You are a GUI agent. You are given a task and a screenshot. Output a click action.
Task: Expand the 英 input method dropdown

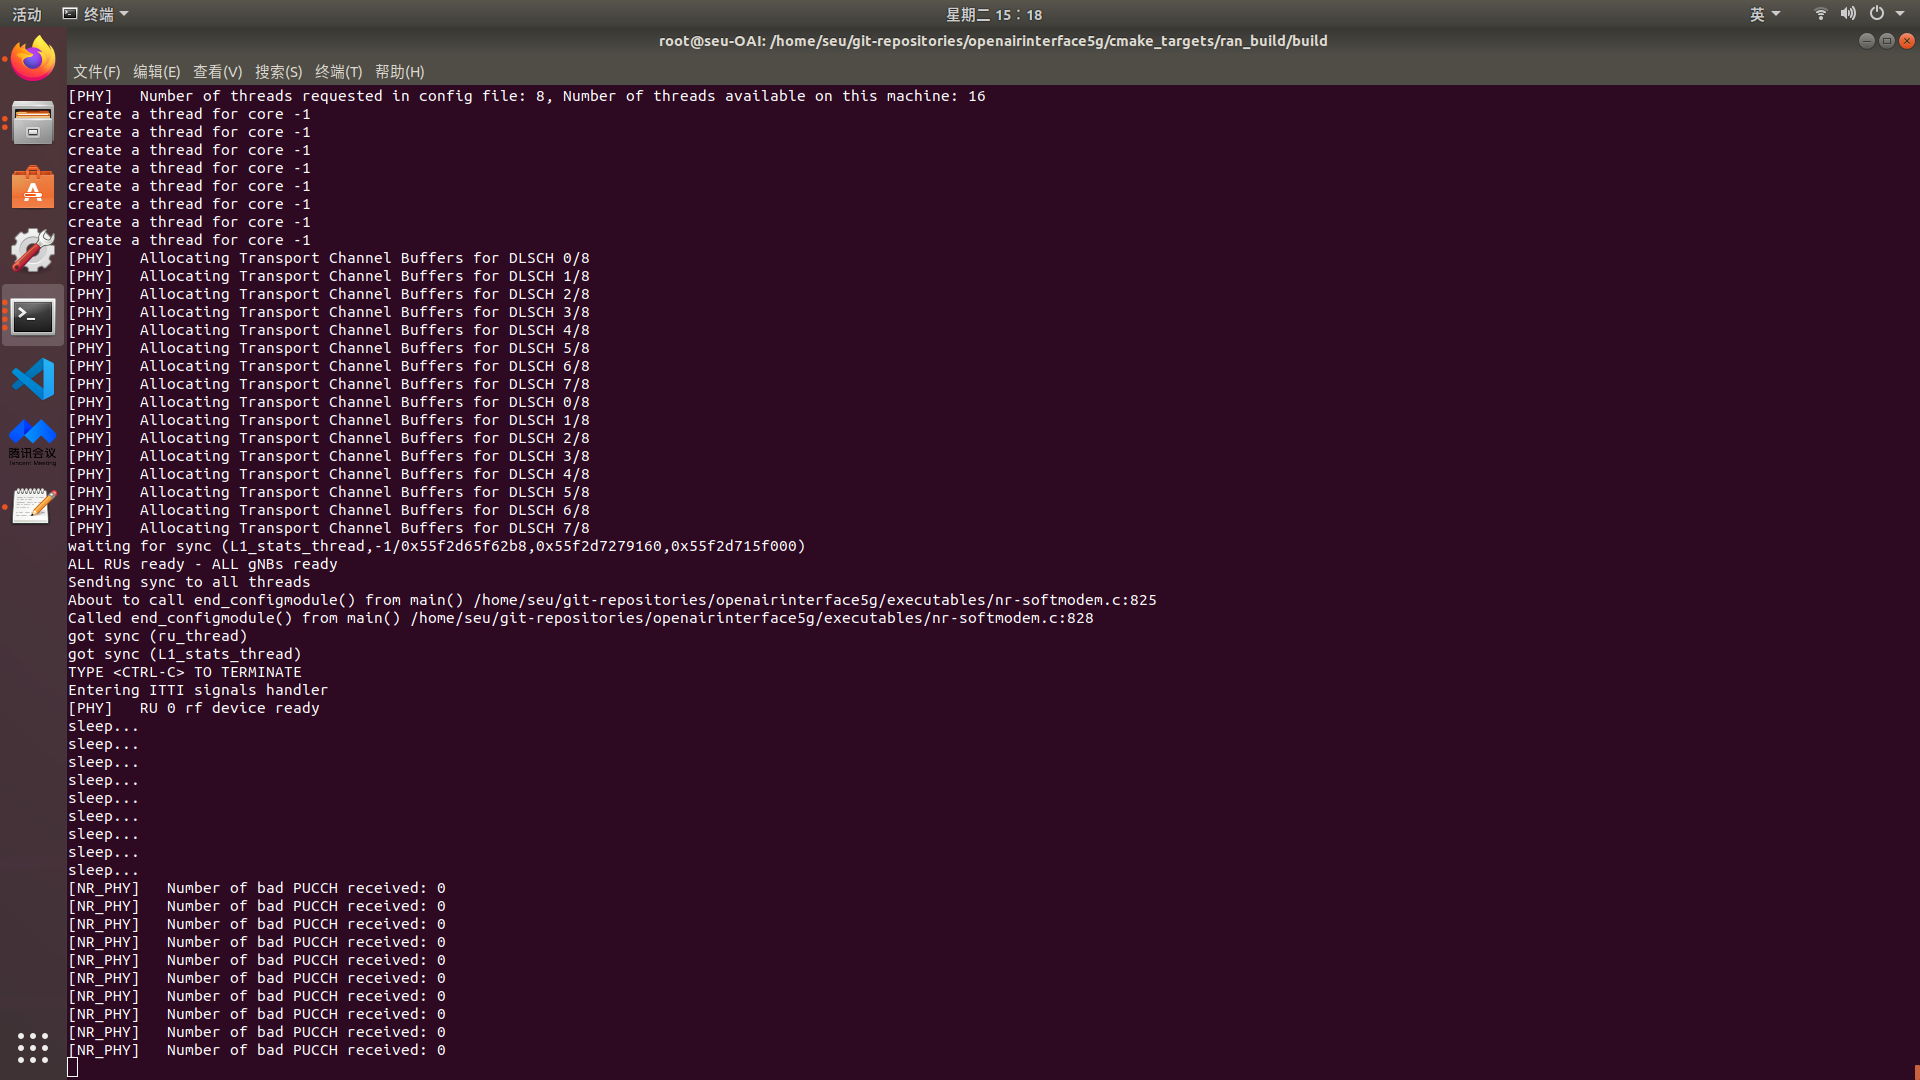[1764, 14]
